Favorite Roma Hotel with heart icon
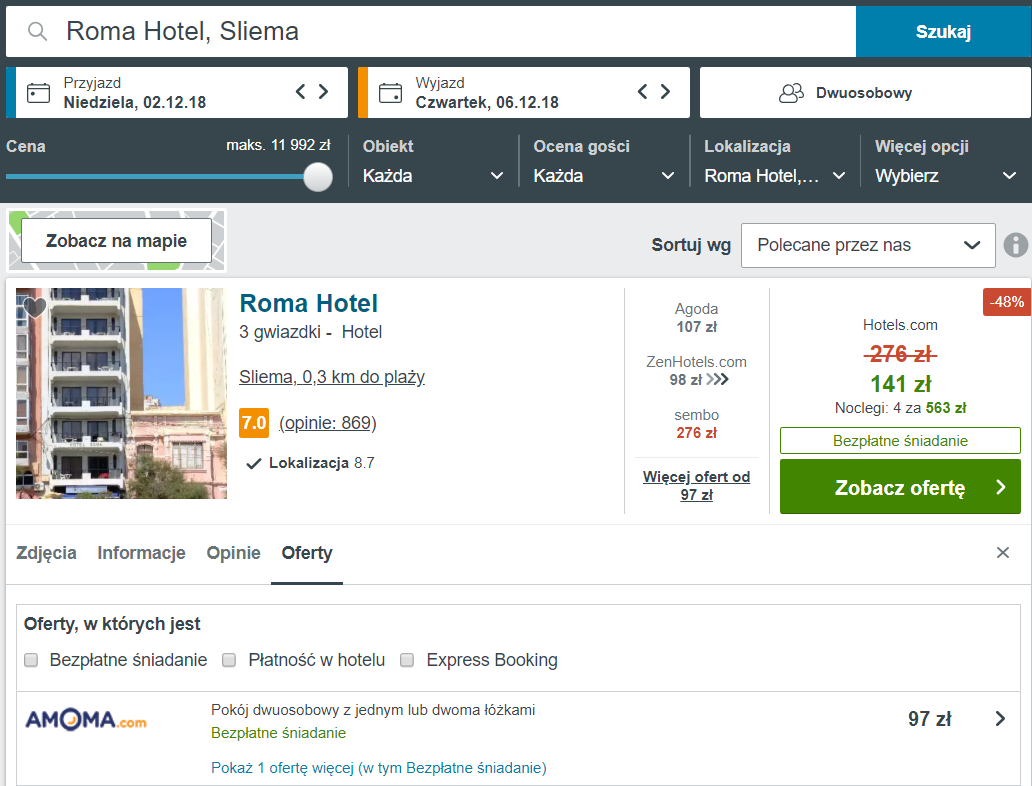 point(35,307)
